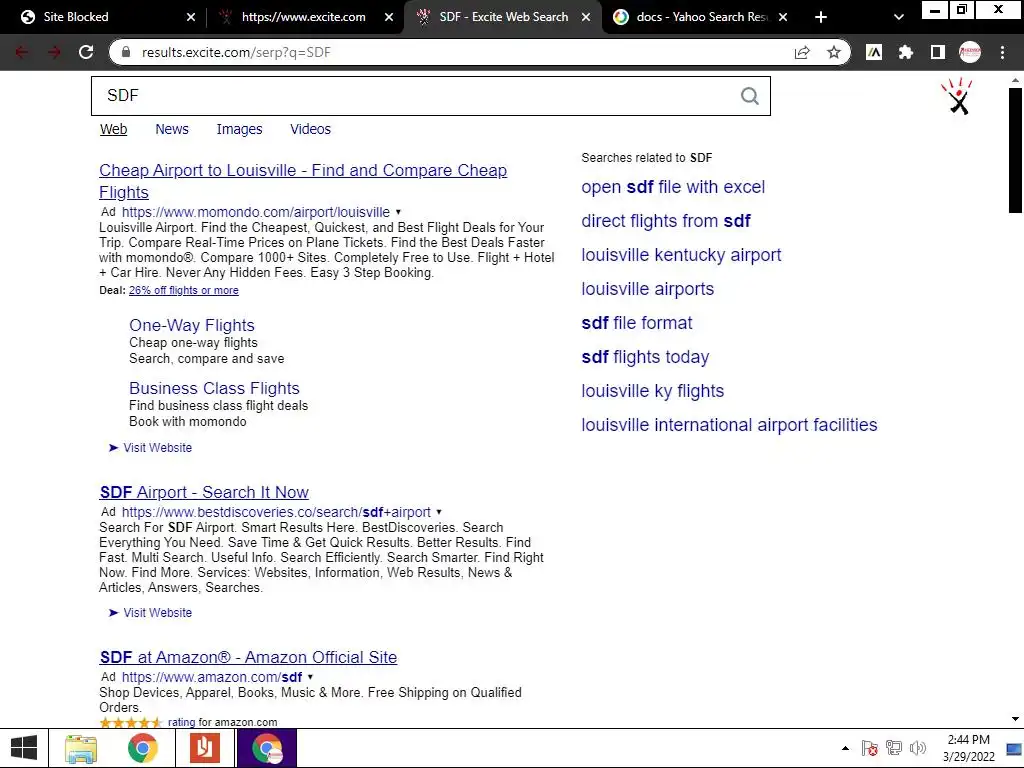Open the 26% off flights deal link
Image resolution: width=1024 pixels, height=768 pixels.
coord(184,291)
